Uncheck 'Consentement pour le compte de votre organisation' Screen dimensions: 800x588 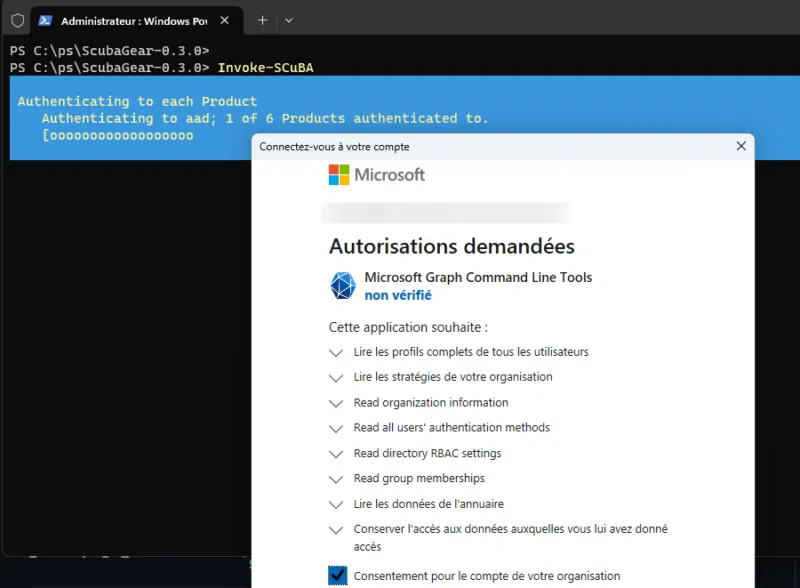click(x=337, y=575)
